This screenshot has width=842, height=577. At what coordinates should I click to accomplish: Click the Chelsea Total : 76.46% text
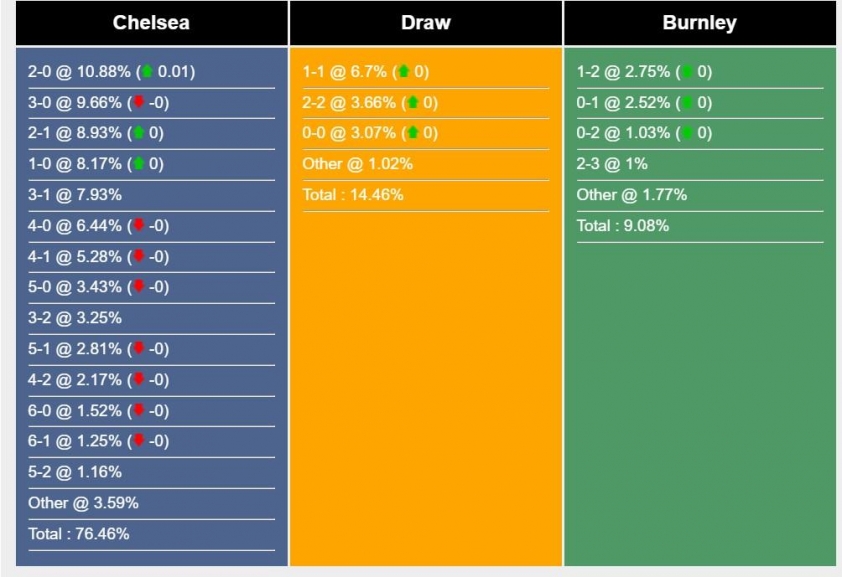coord(79,534)
